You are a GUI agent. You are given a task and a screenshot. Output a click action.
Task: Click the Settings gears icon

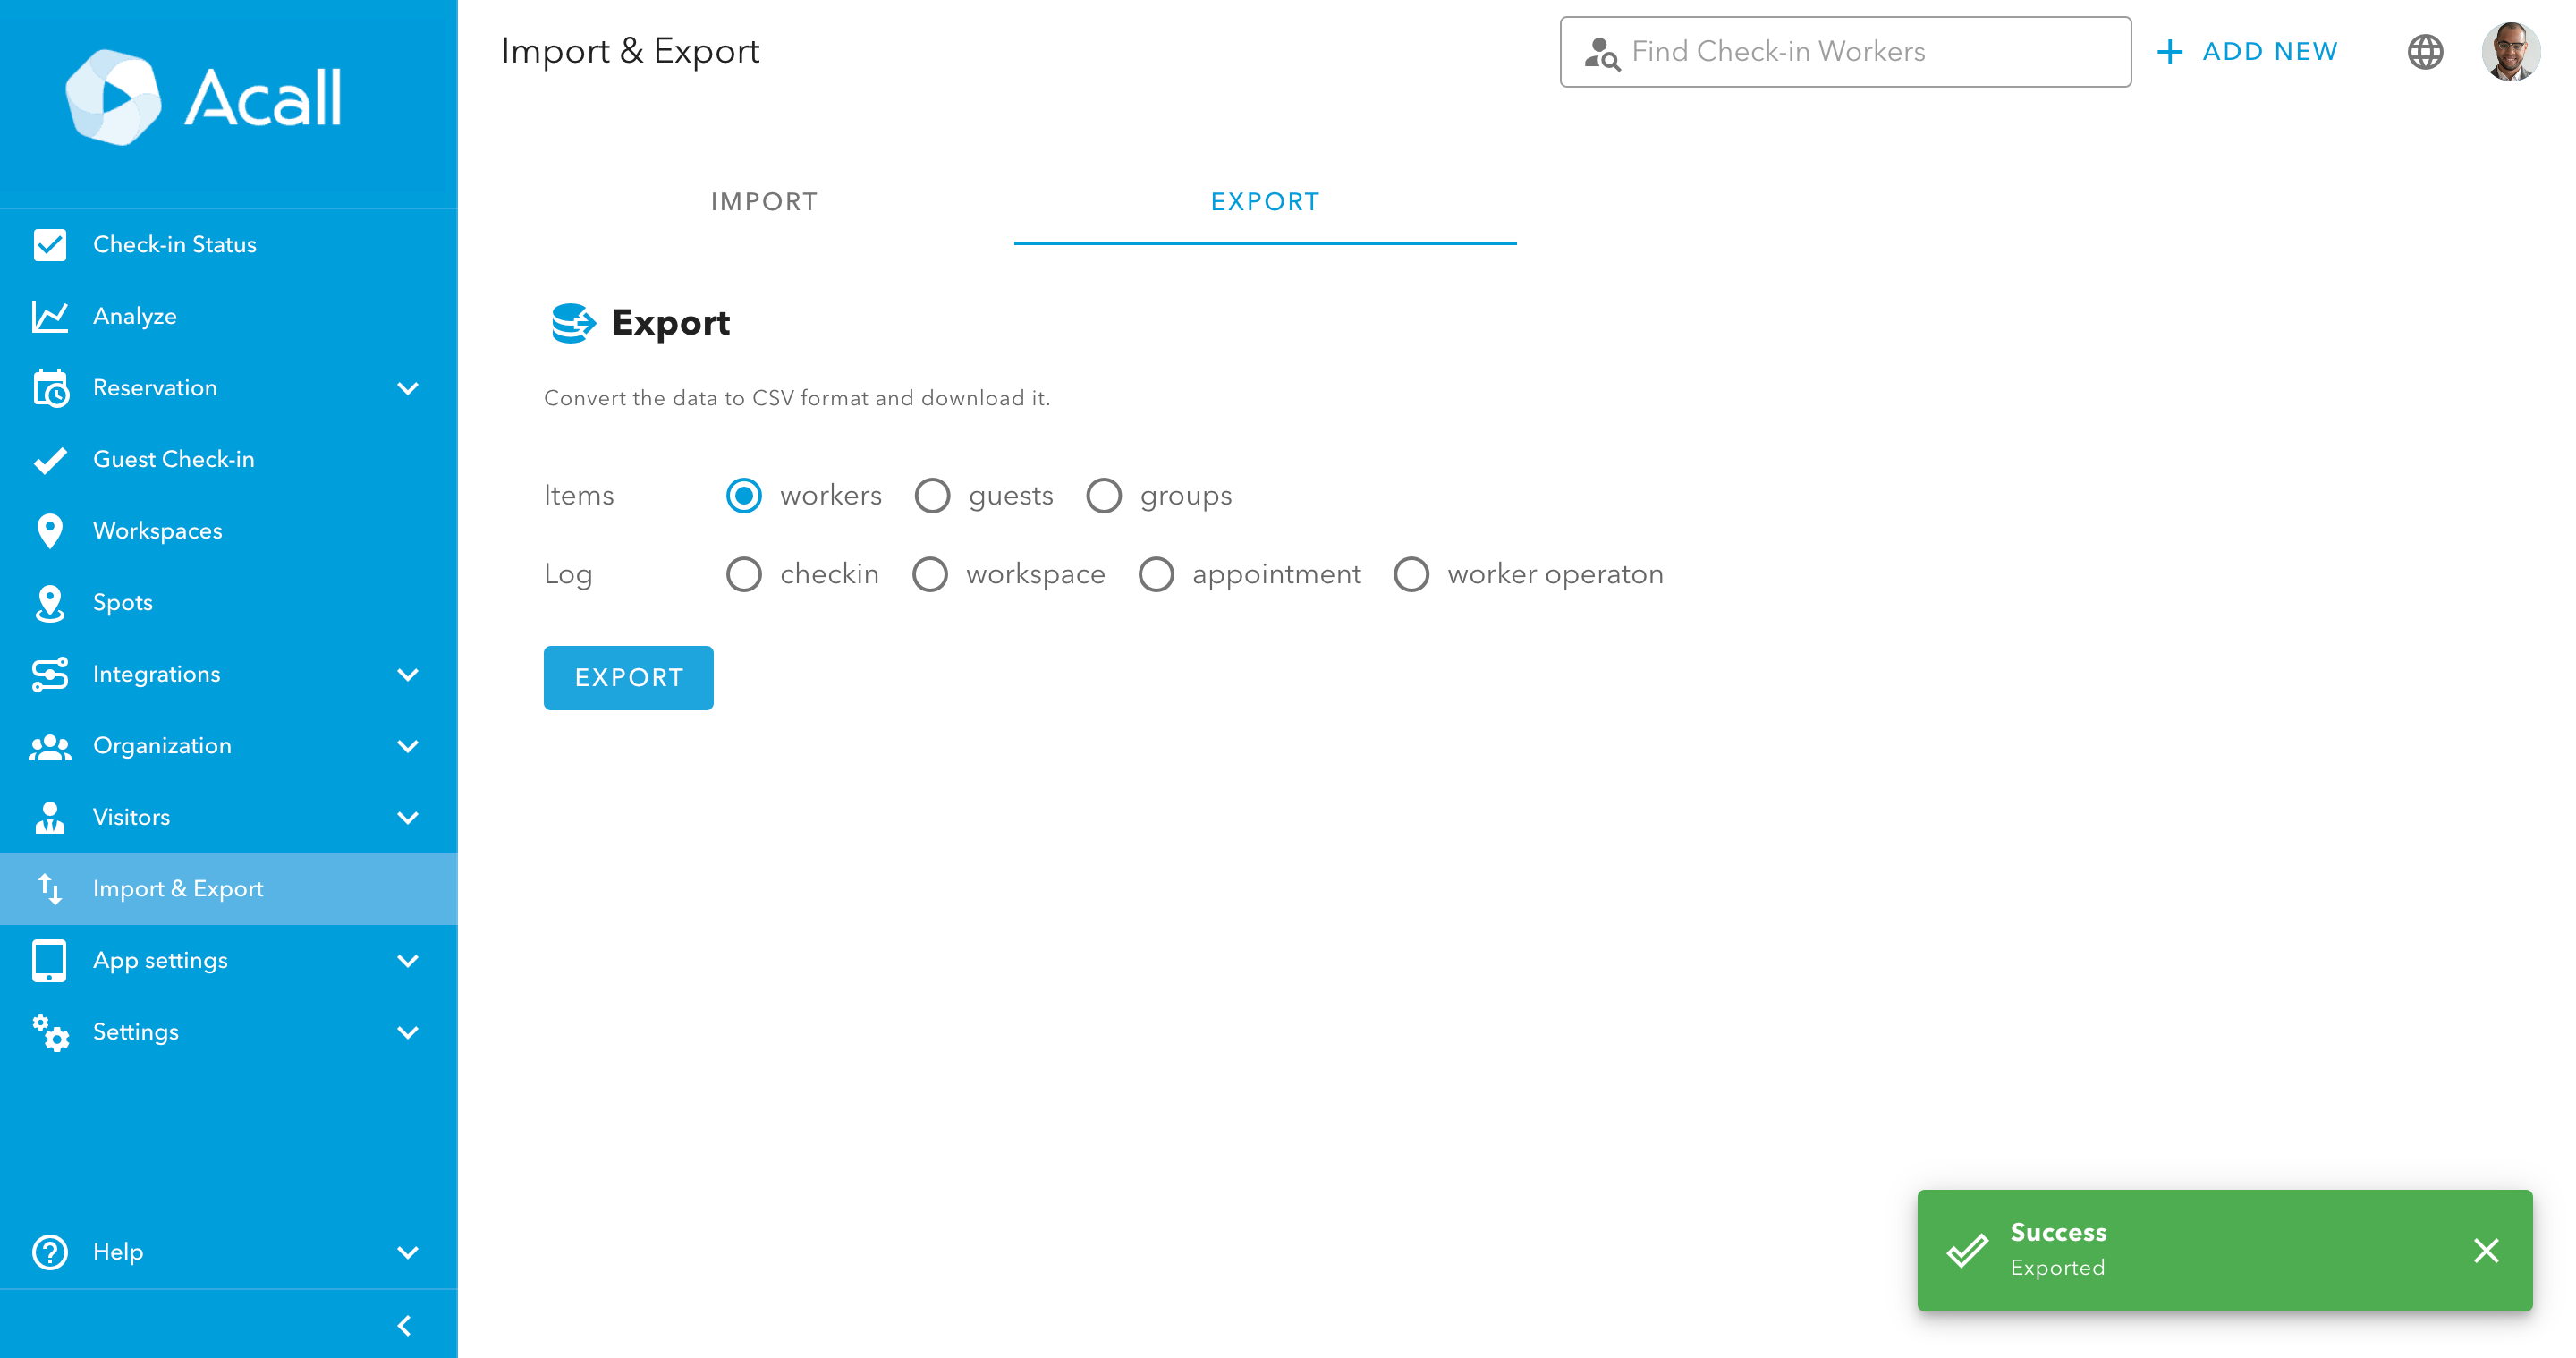click(x=49, y=1033)
